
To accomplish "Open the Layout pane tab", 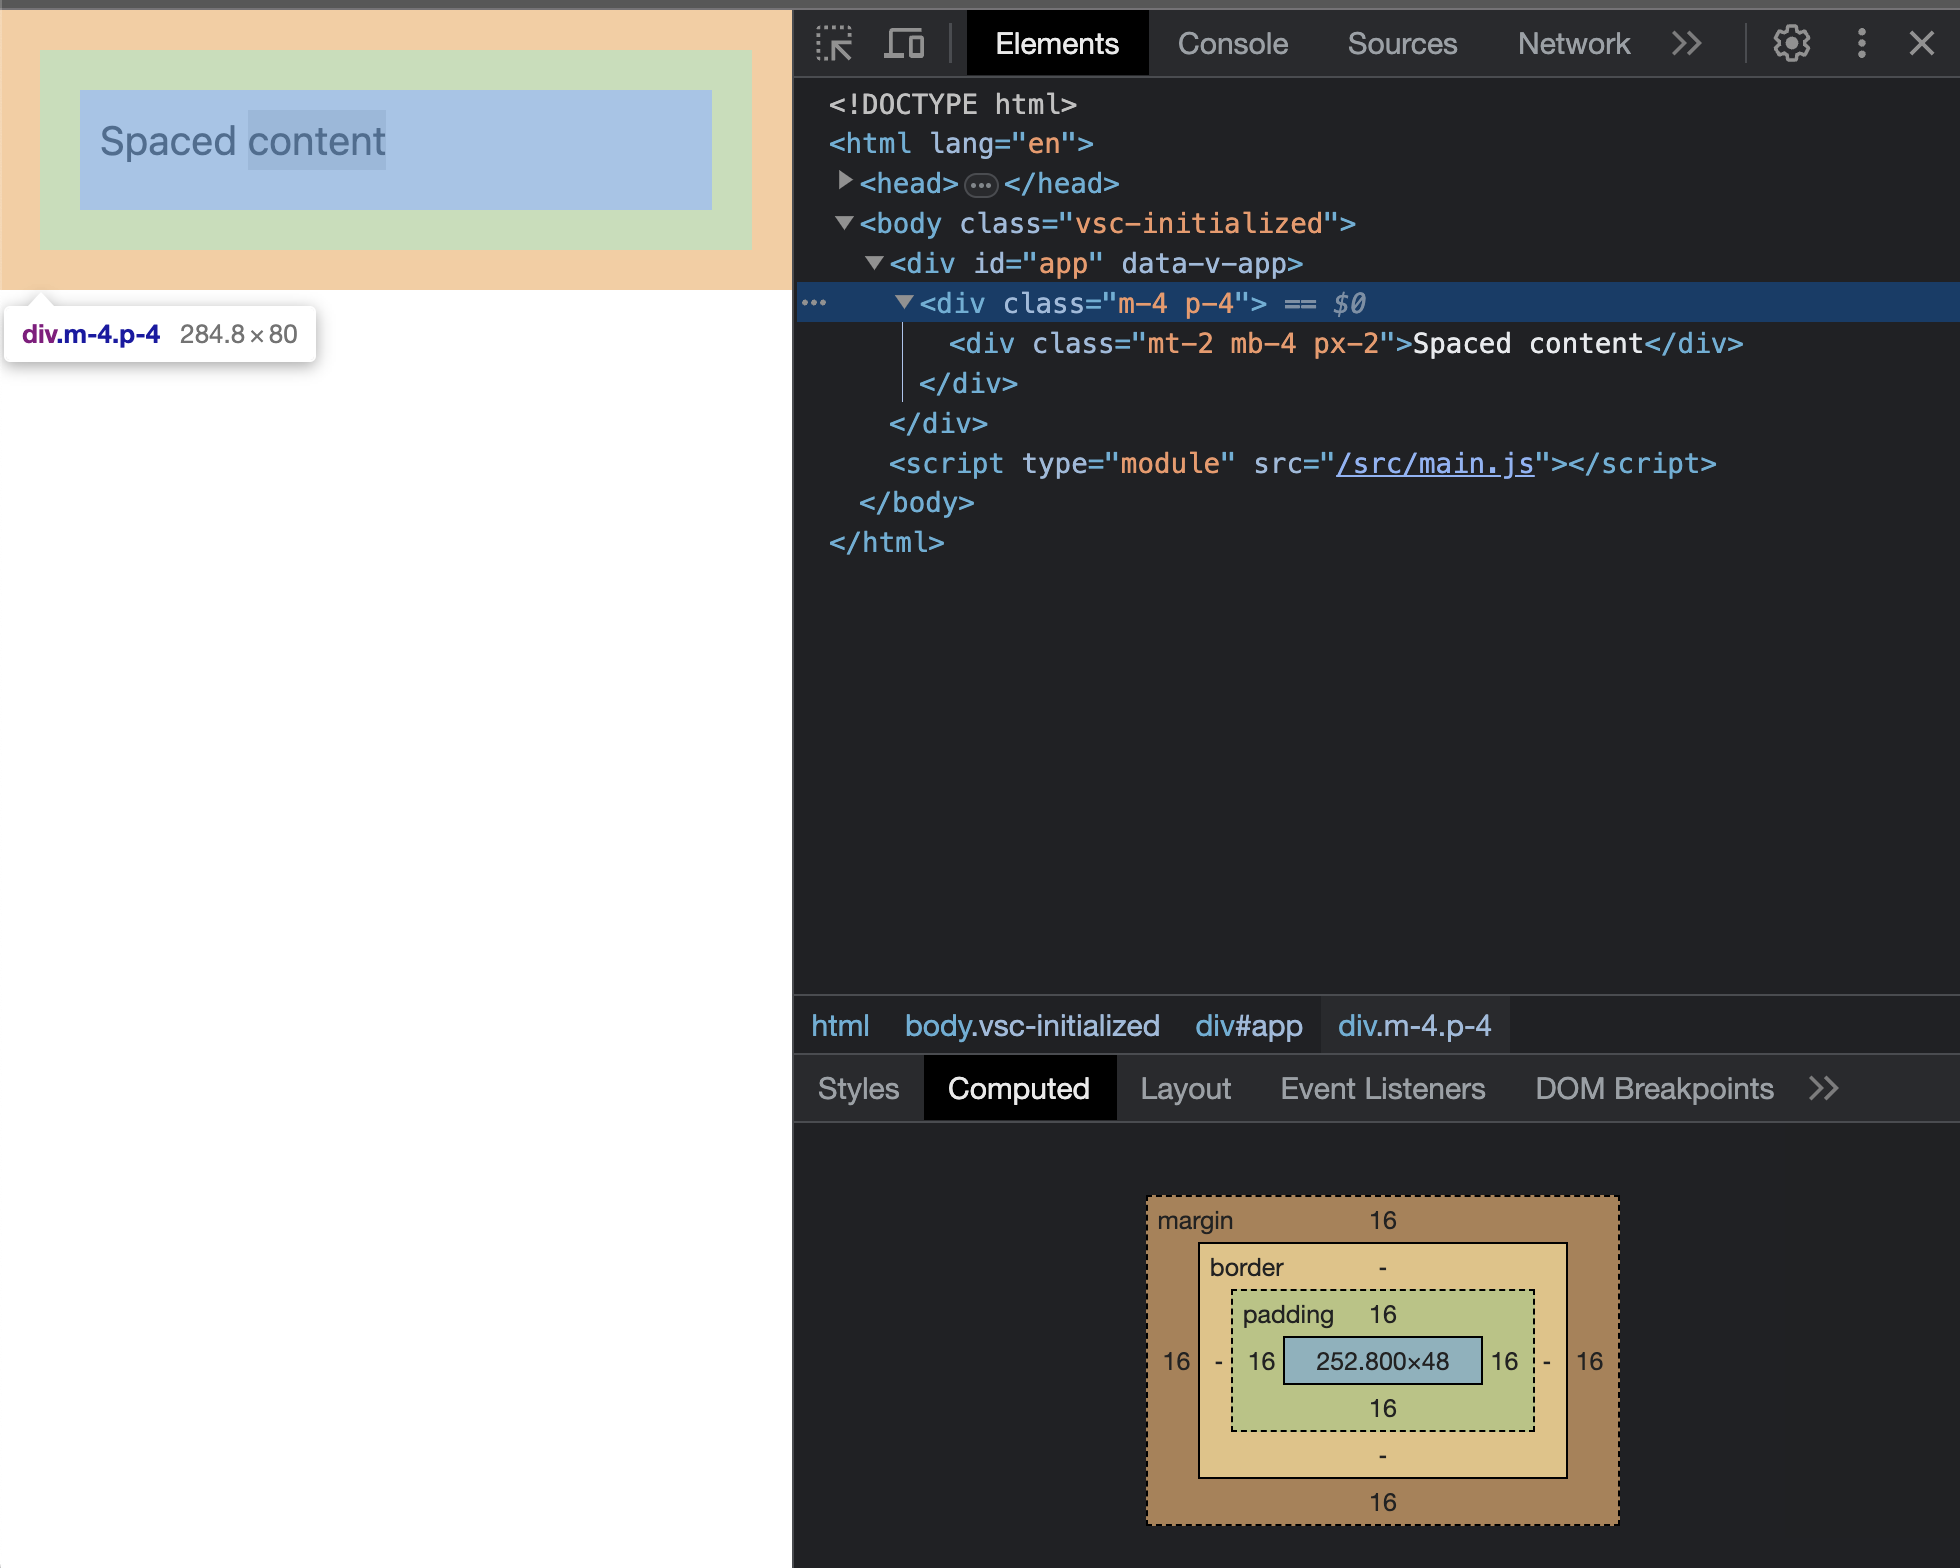I will pyautogui.click(x=1185, y=1089).
